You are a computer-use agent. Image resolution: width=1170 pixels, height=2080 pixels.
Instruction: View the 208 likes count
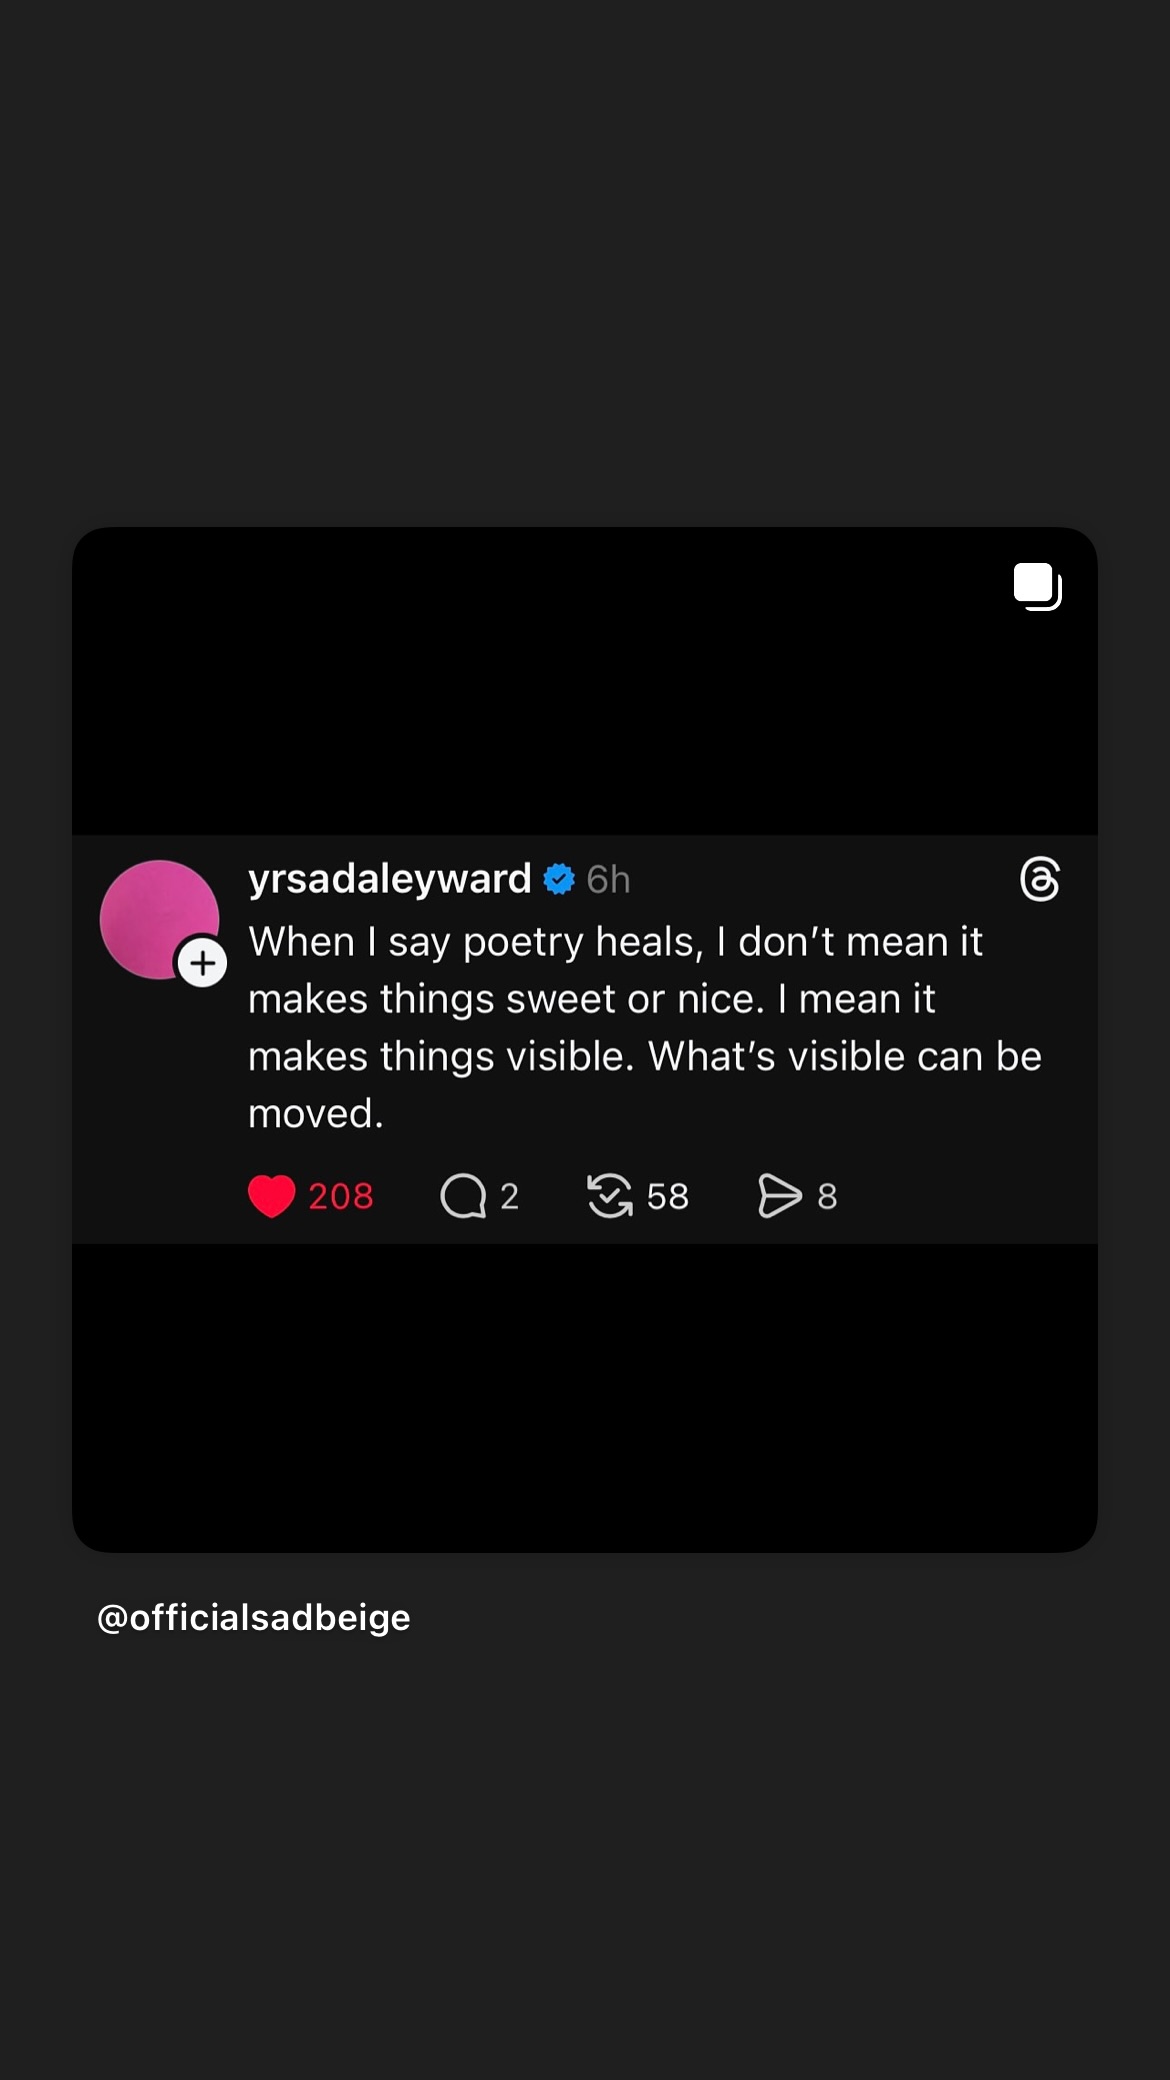[341, 1196]
